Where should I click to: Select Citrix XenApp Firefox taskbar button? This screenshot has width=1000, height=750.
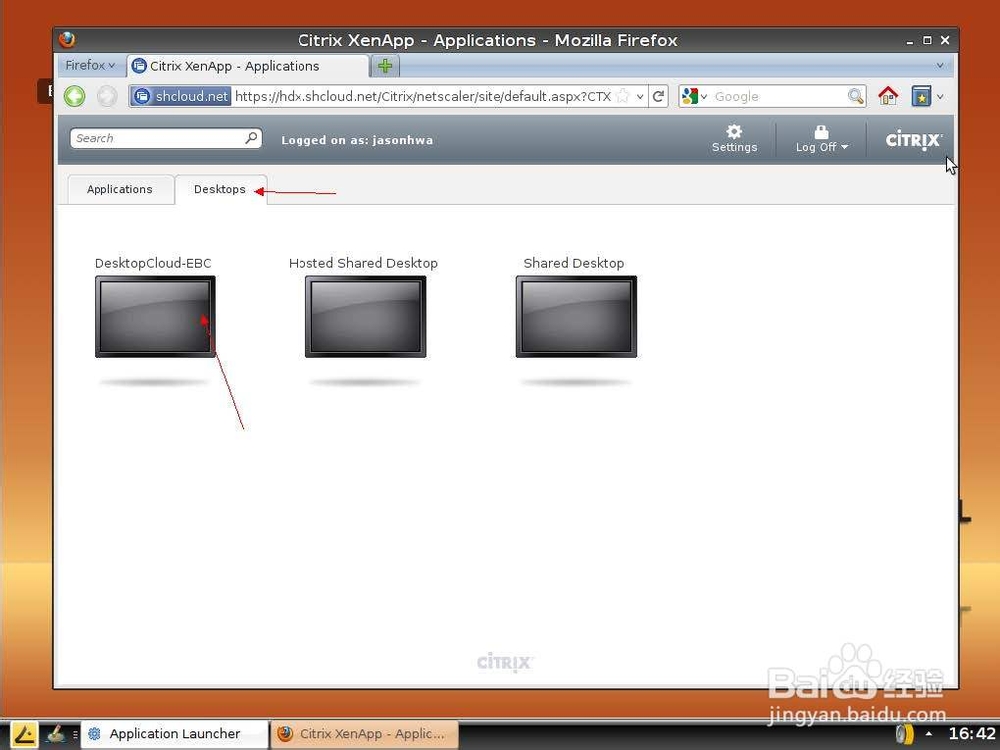click(365, 734)
